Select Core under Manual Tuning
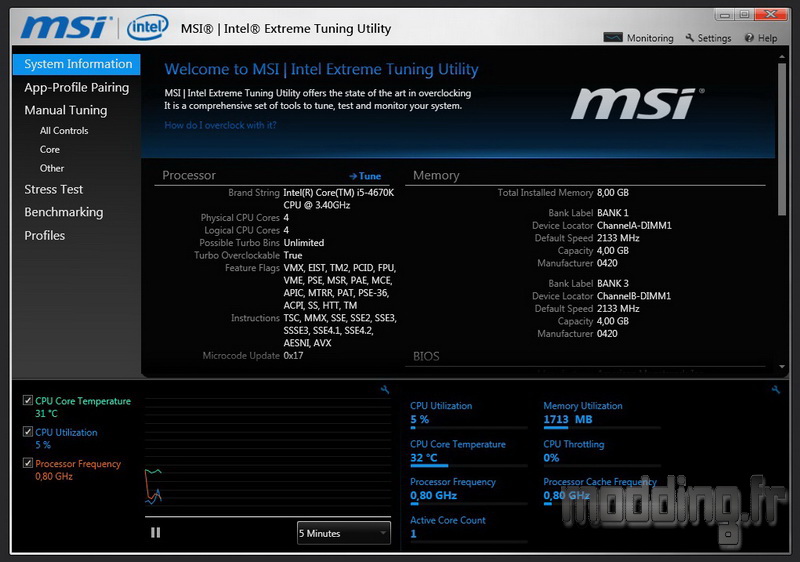Image resolution: width=800 pixels, height=562 pixels. tap(49, 149)
